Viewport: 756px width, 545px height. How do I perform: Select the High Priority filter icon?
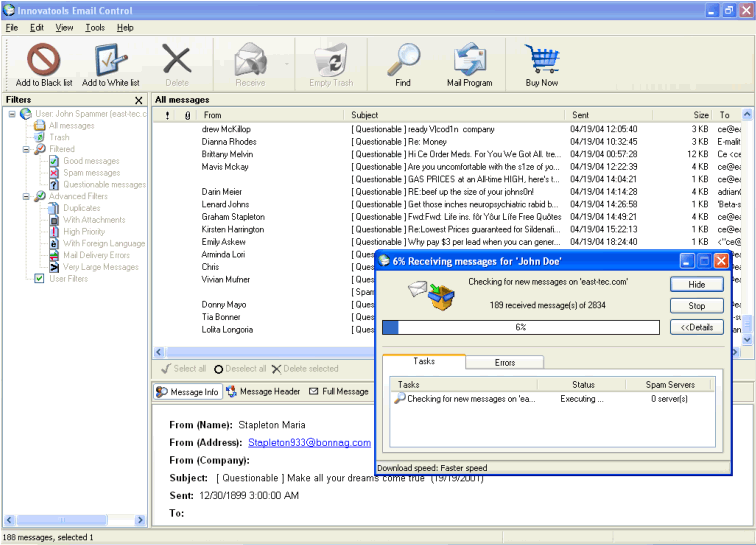tap(54, 232)
